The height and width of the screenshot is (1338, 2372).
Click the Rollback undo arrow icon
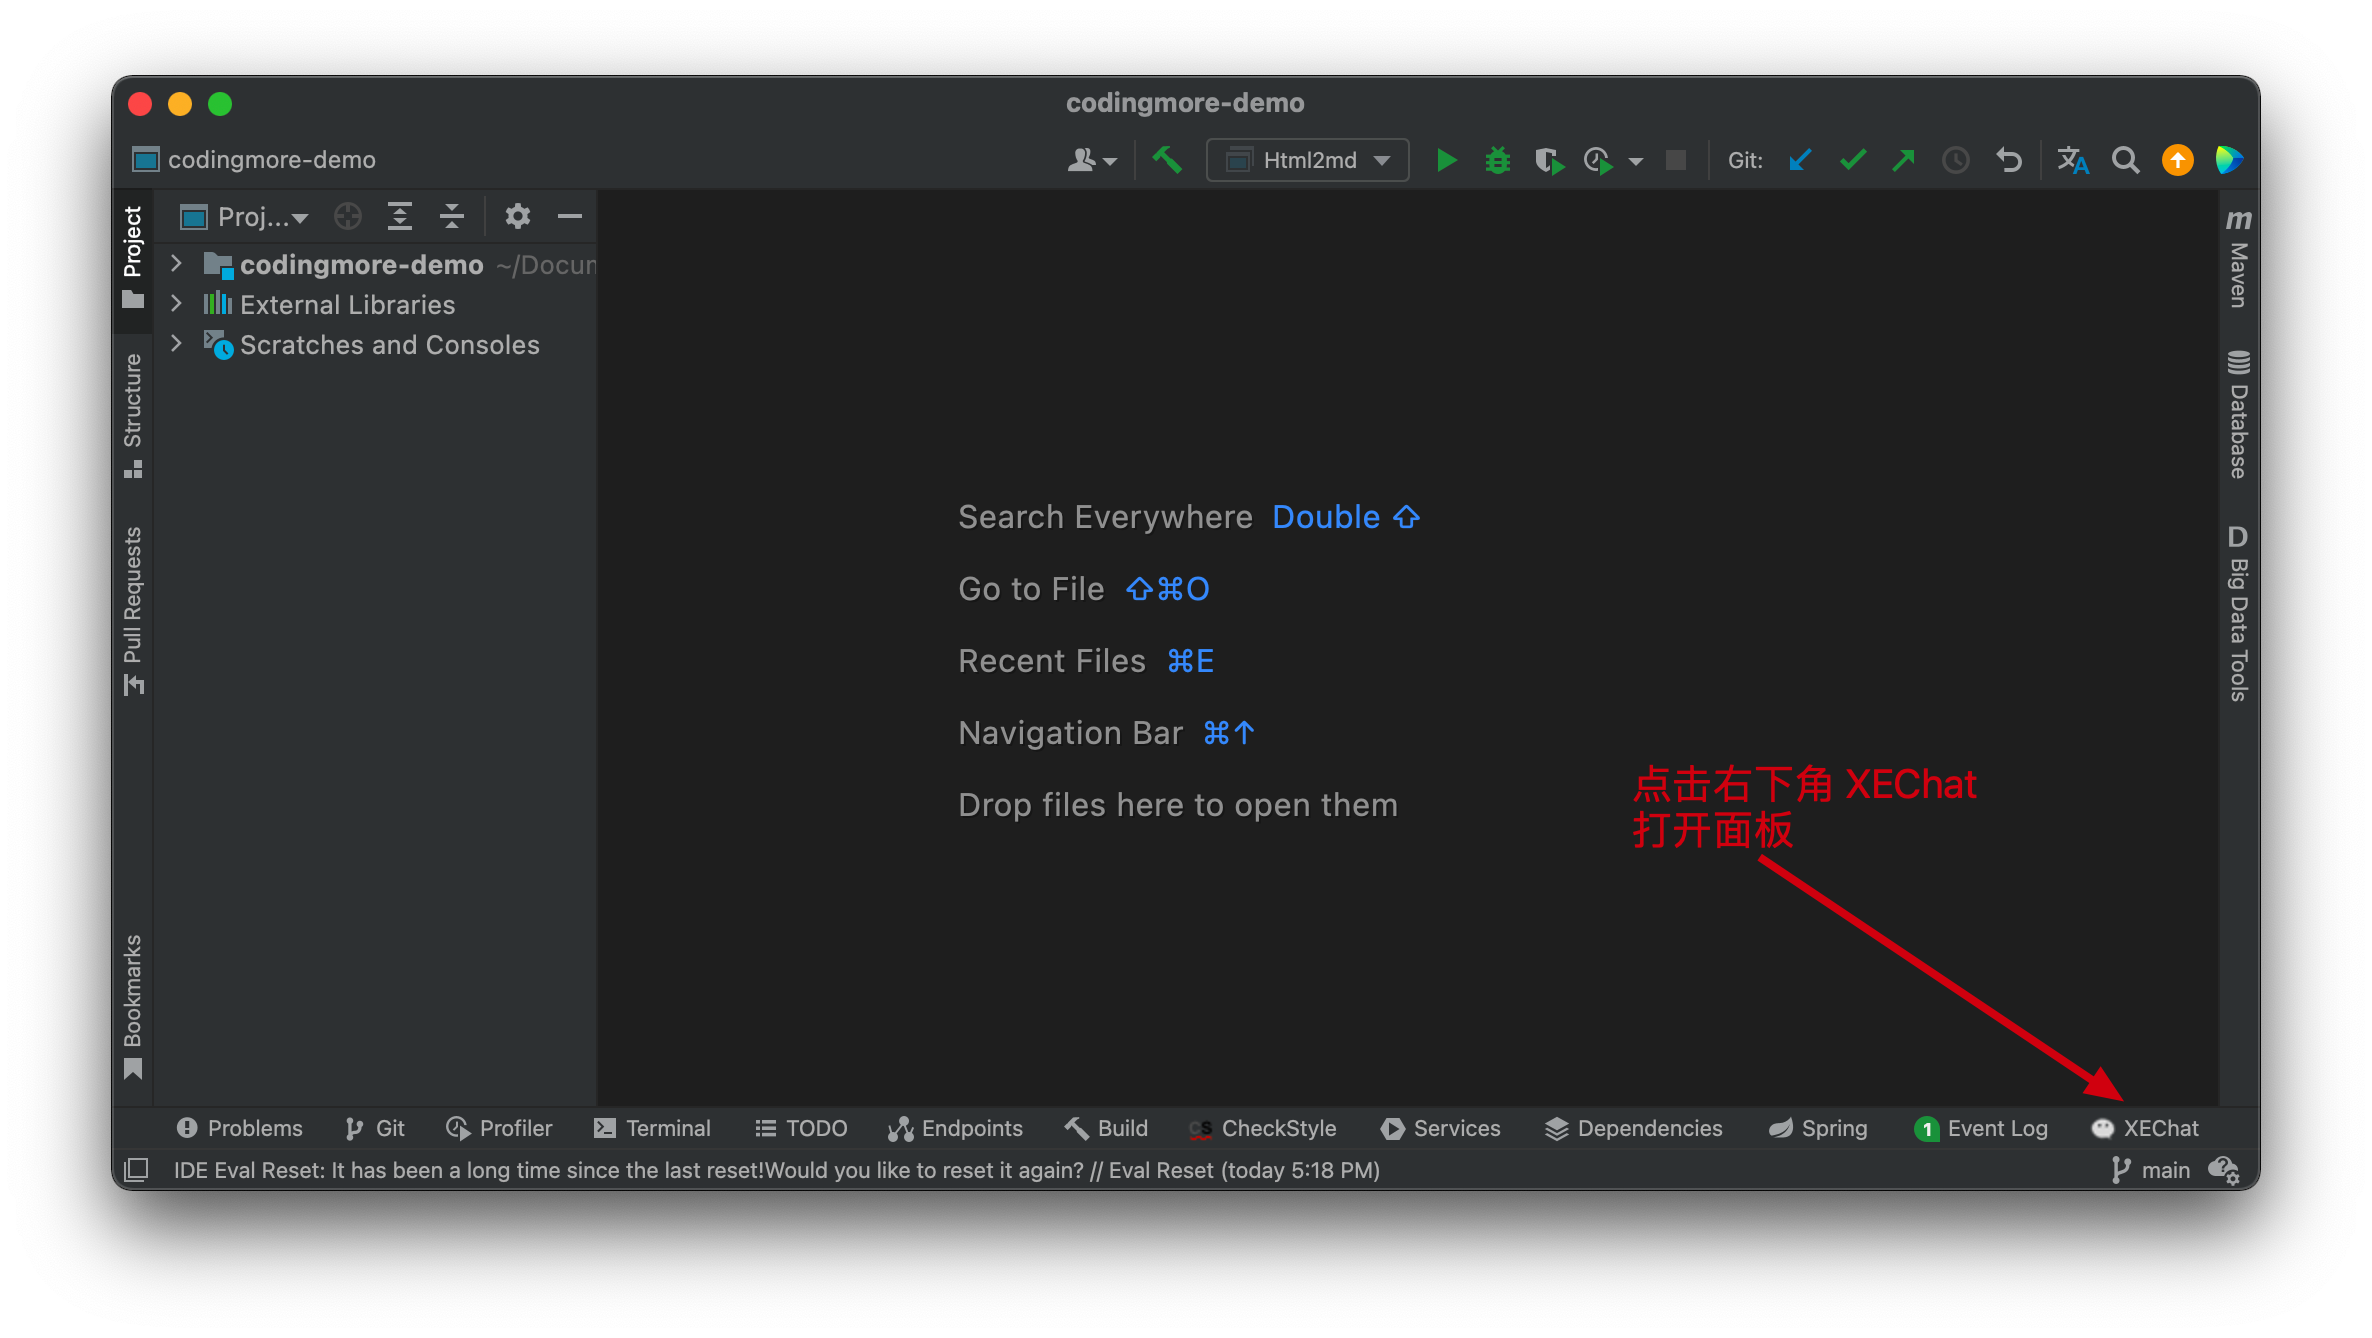[x=2008, y=160]
